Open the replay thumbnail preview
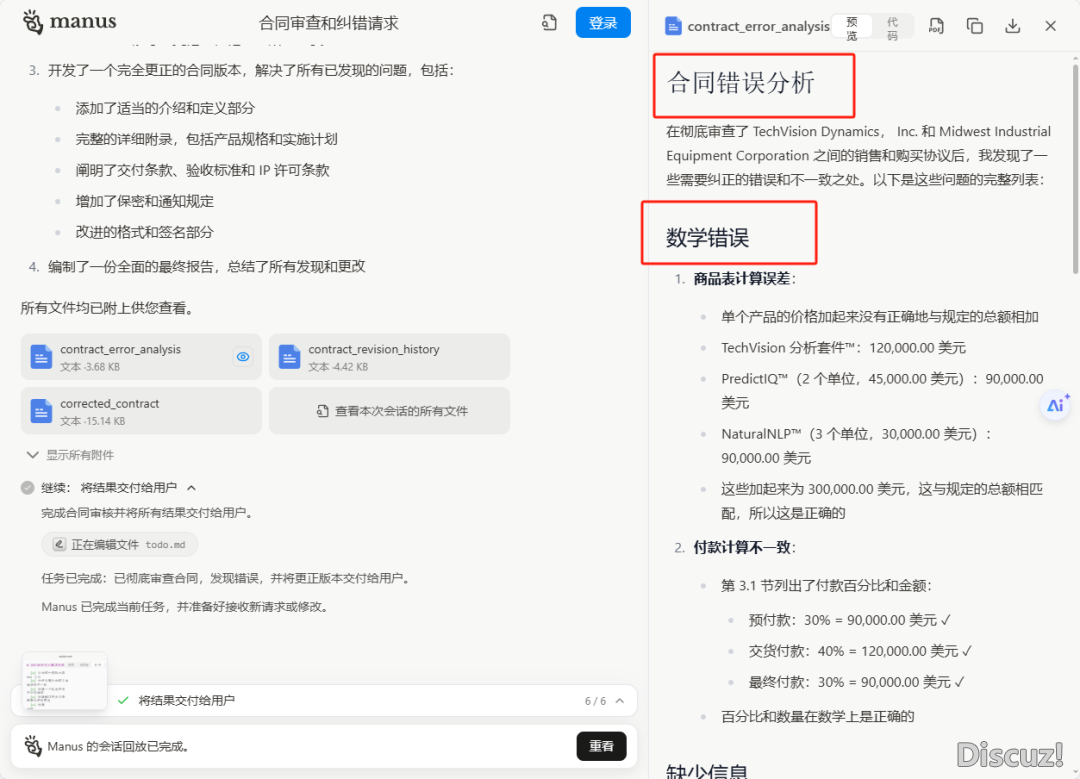The height and width of the screenshot is (779, 1080). pyautogui.click(x=65, y=680)
